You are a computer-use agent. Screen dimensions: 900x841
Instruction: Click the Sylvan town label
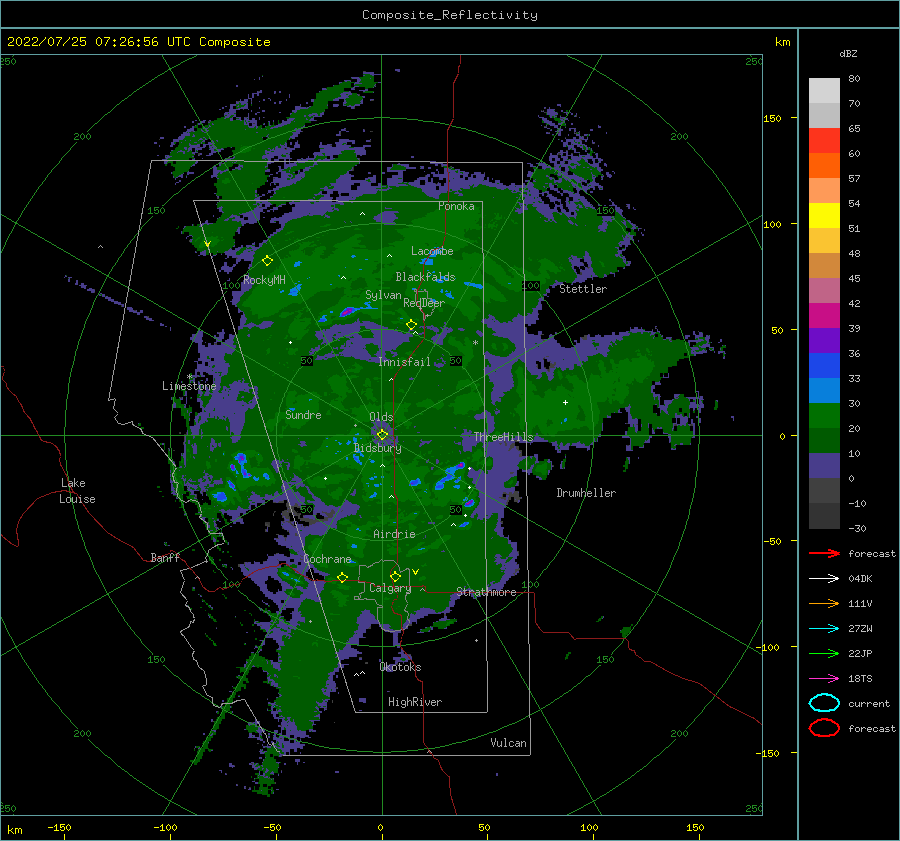(x=383, y=295)
